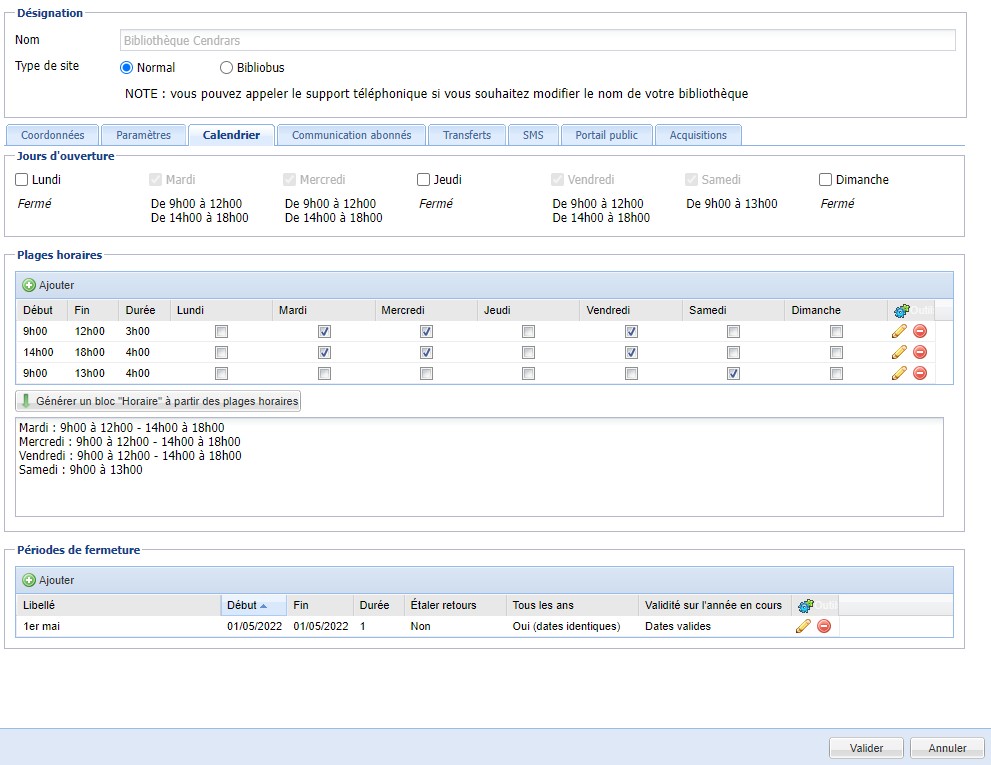This screenshot has width=991, height=765.
Task: Delete the Samedi 9h00-13h00 slot with red minus
Action: tap(919, 373)
